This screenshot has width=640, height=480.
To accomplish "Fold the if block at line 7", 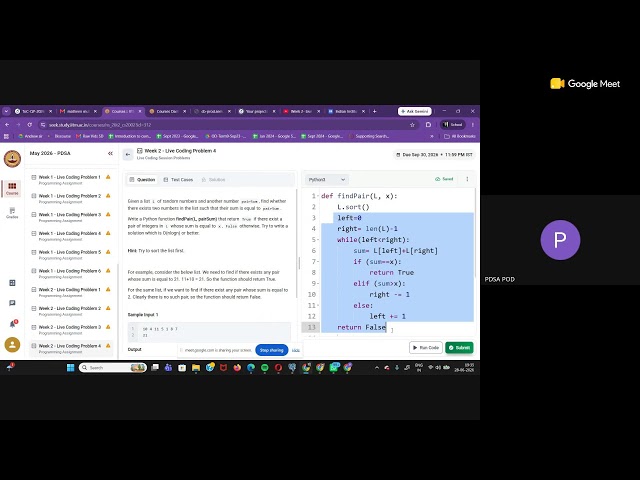I will coord(318,262).
